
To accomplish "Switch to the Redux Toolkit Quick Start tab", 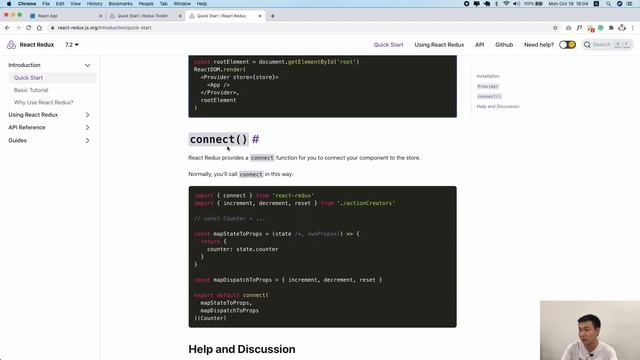I will pos(145,16).
